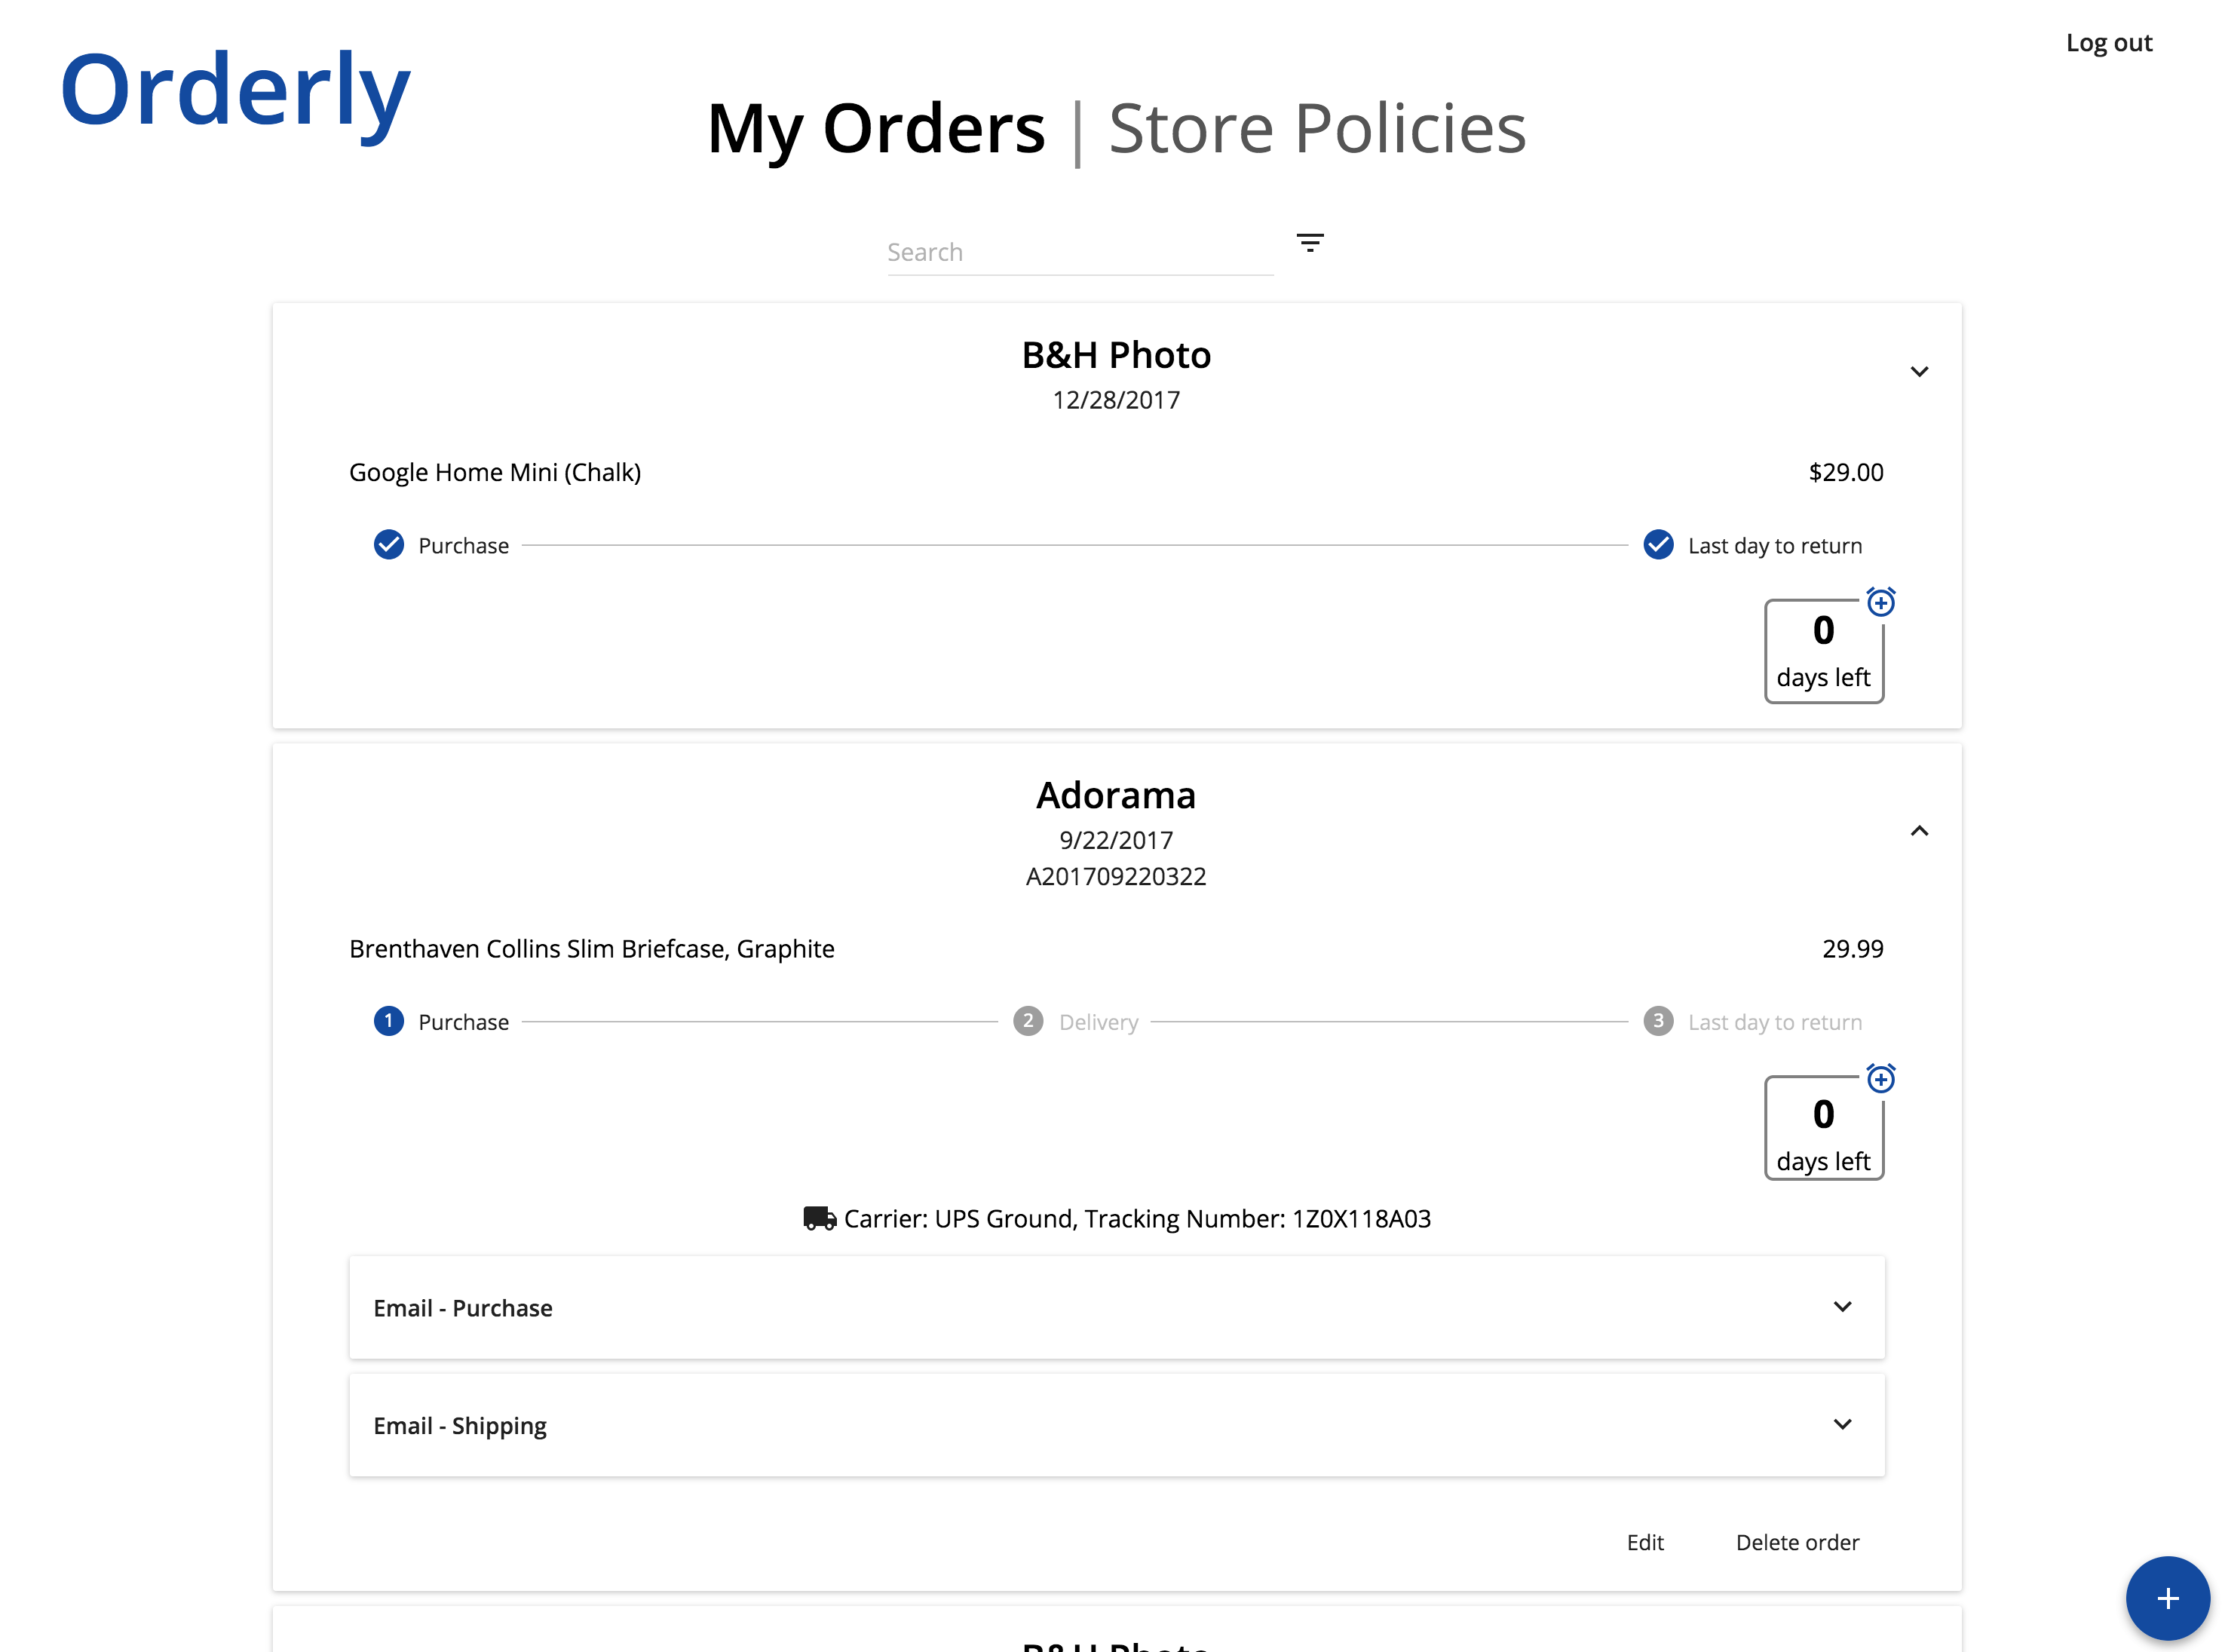2222x1652 pixels.
Task: Click the Google Home Mini (Chalk) item name
Action: pyautogui.click(x=494, y=472)
